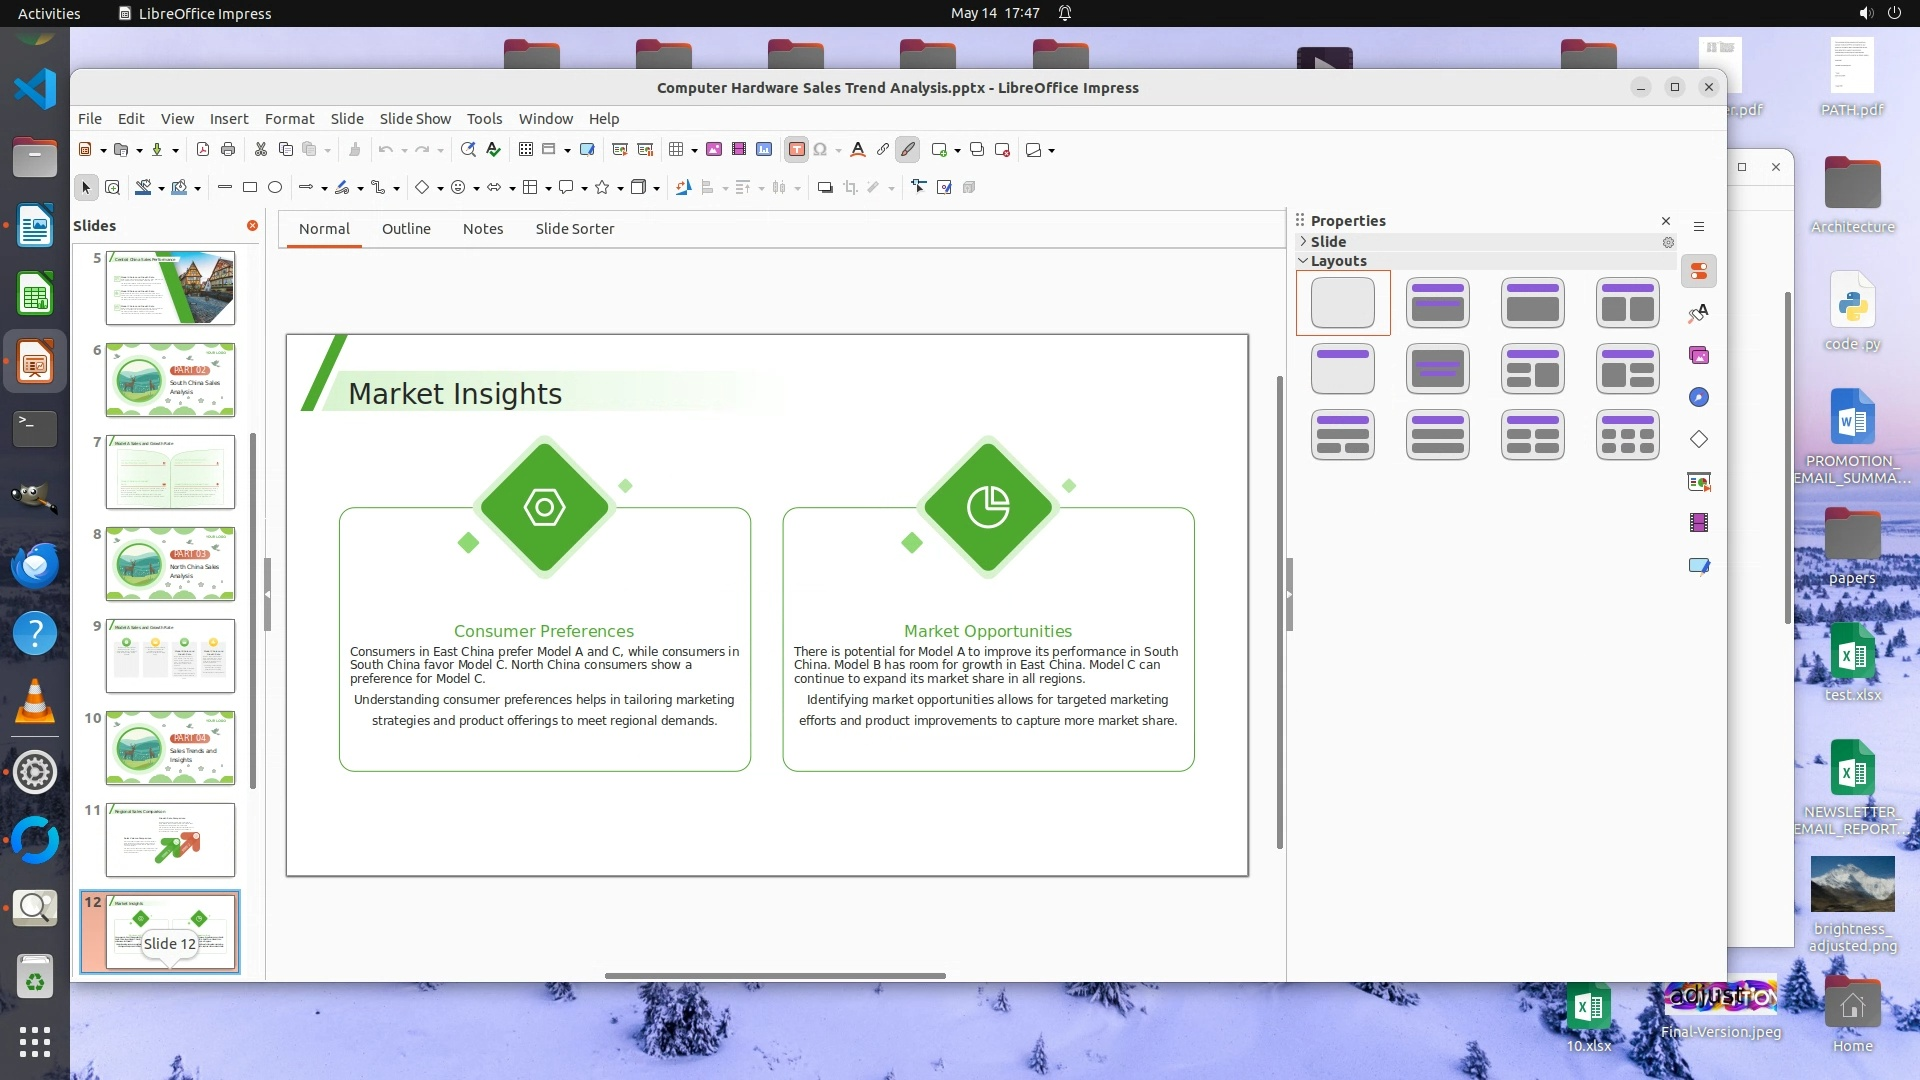Toggle Show Draw Functions button
This screenshot has height=1080, width=1920.
click(x=908, y=150)
